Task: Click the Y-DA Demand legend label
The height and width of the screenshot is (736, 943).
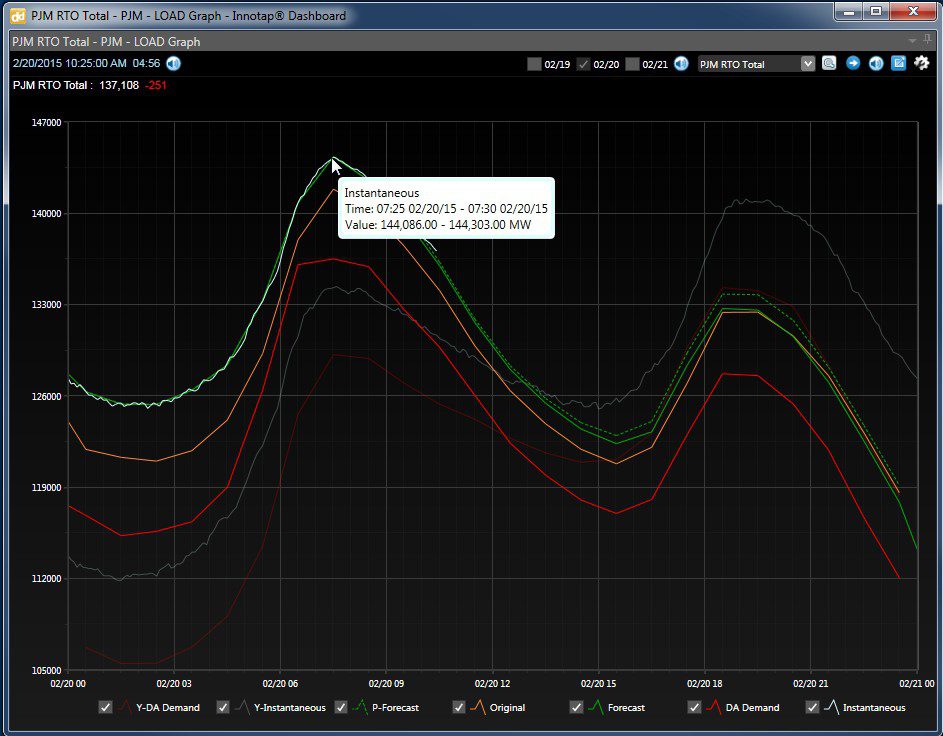Action: tap(168, 708)
